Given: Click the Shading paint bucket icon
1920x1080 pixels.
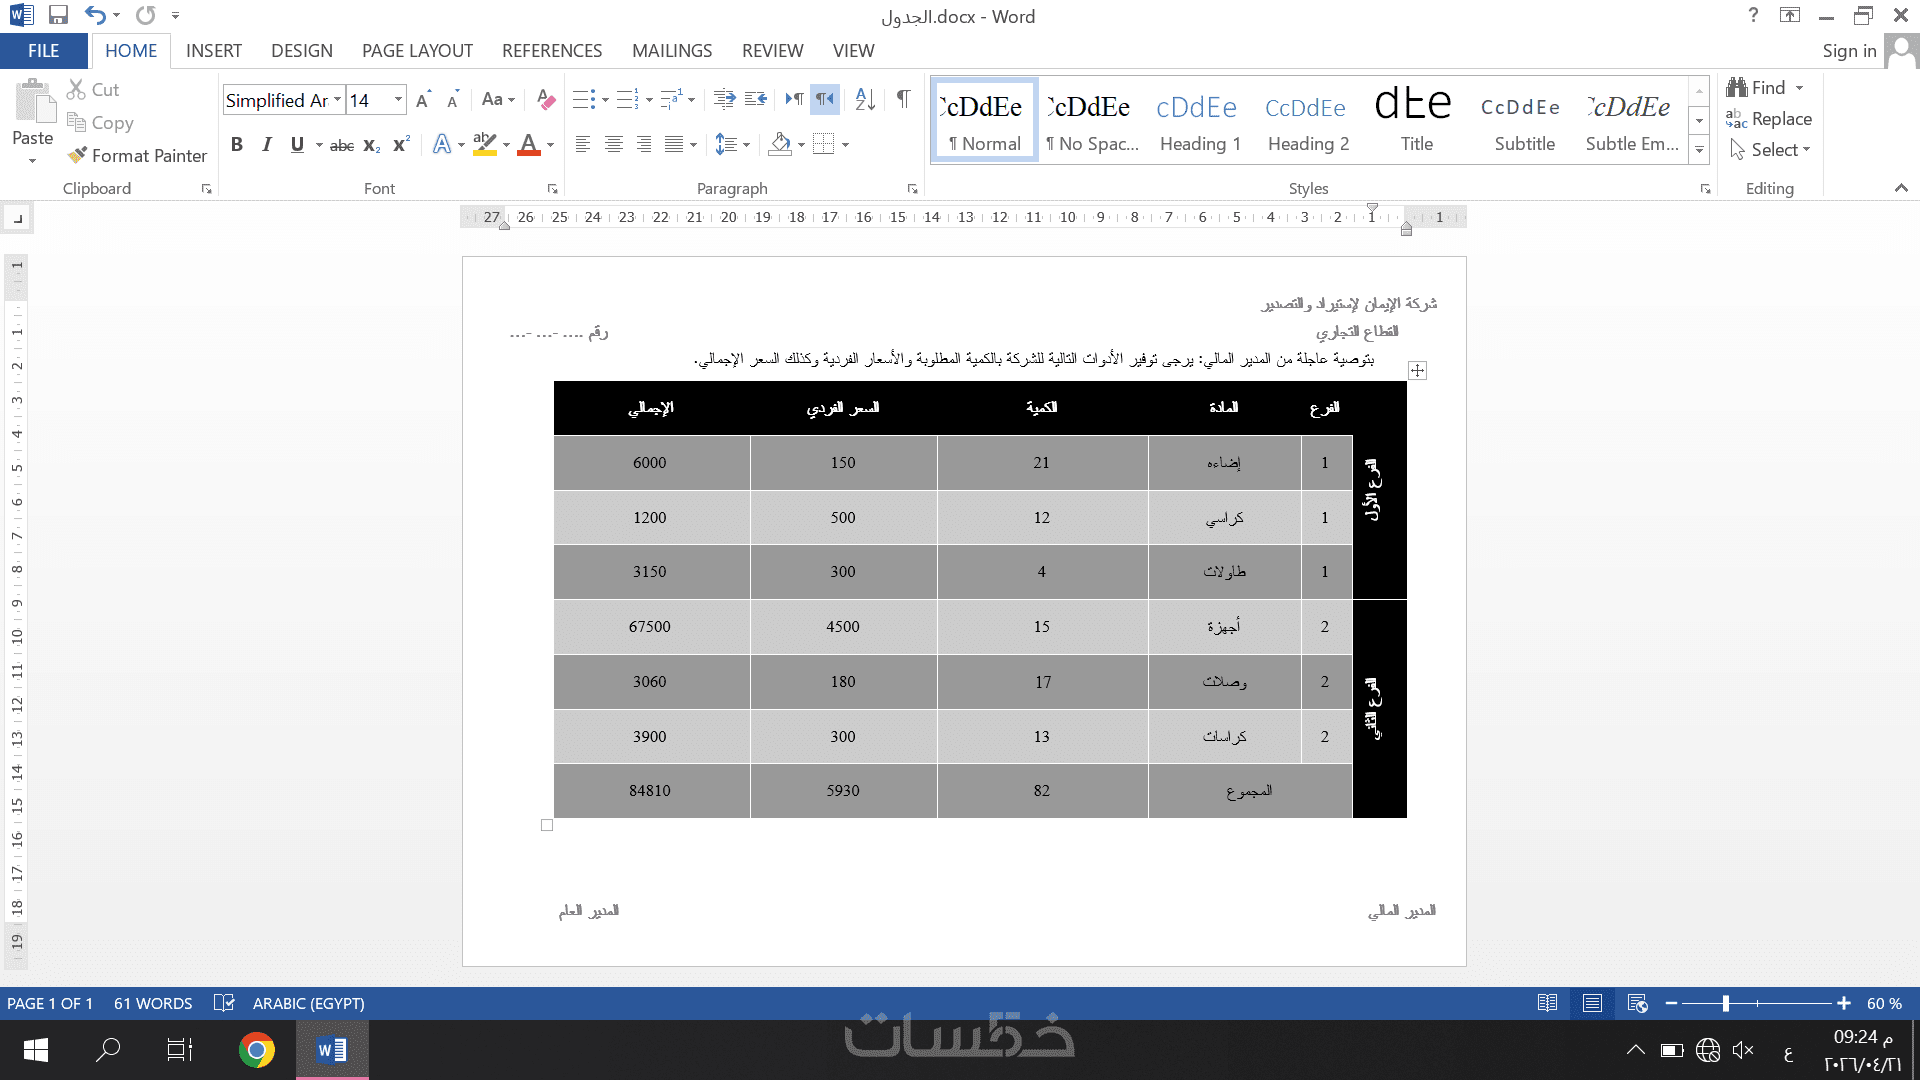Looking at the screenshot, I should pos(780,145).
